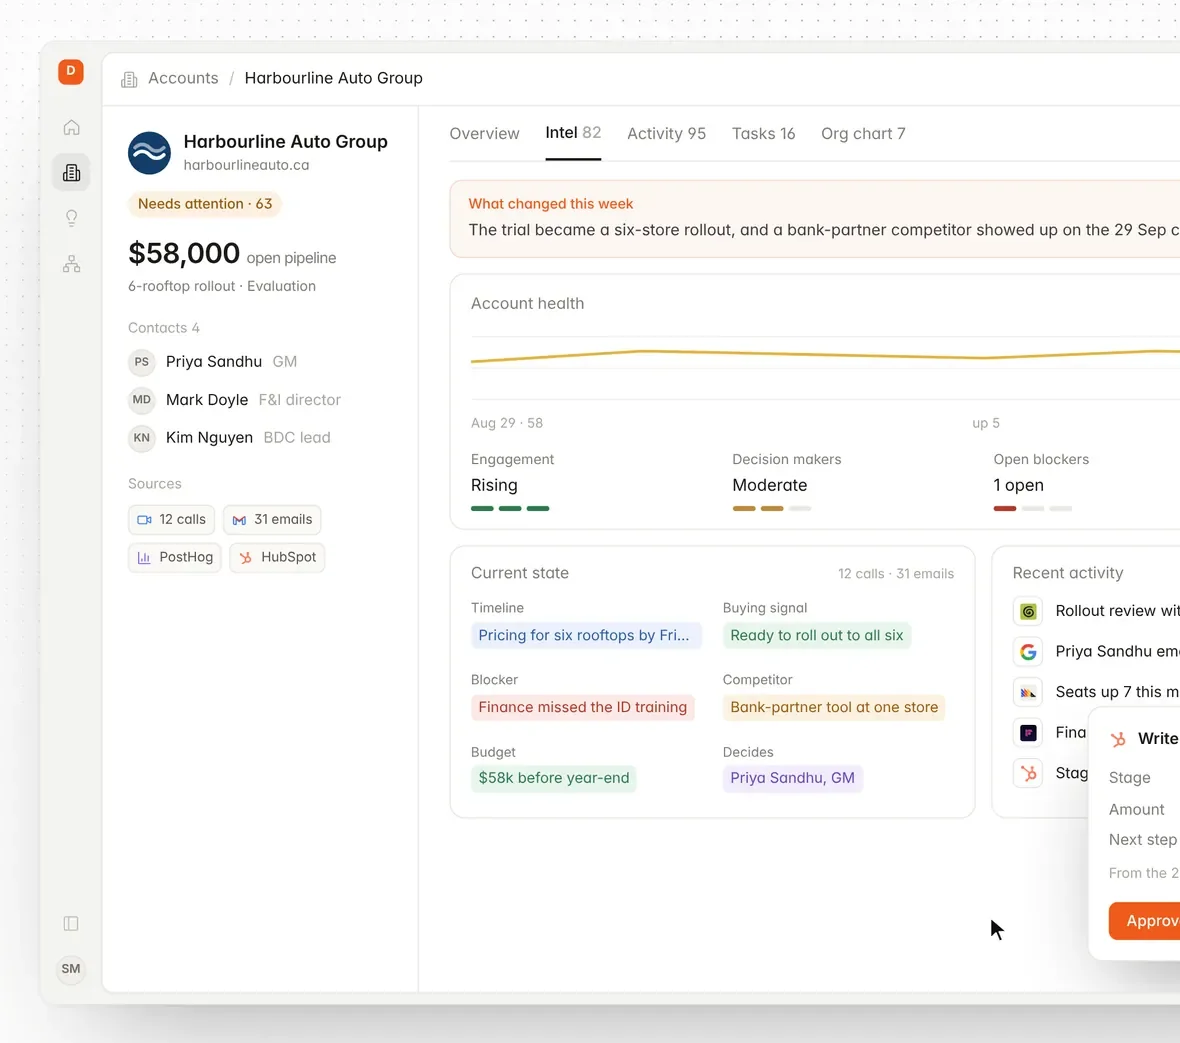Click the $58,000 open pipeline amount
The image size is (1180, 1043).
click(184, 254)
